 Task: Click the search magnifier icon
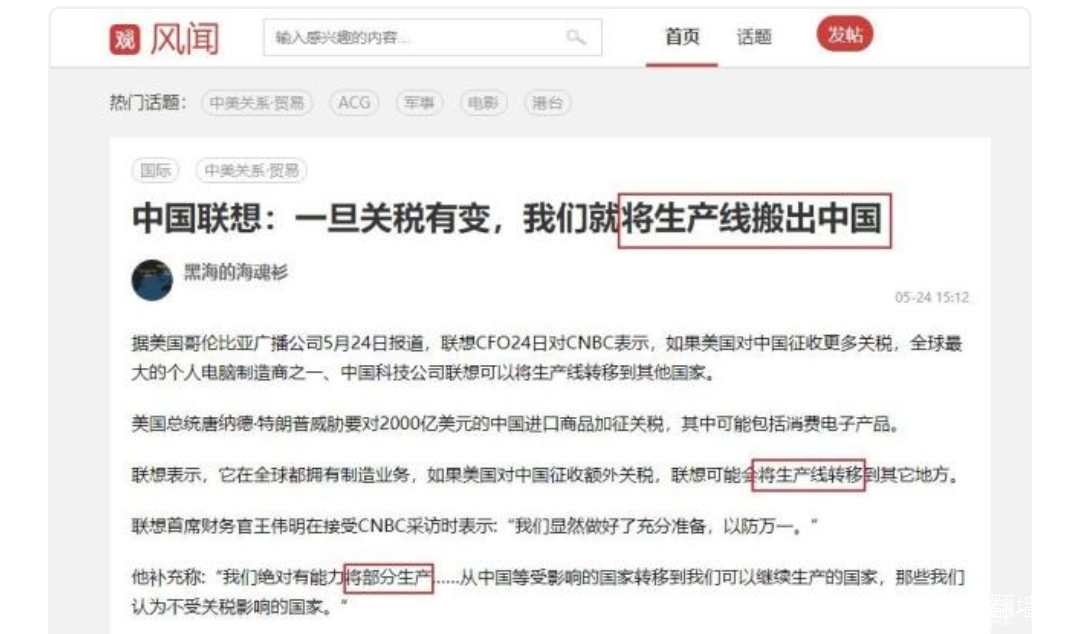pos(576,37)
